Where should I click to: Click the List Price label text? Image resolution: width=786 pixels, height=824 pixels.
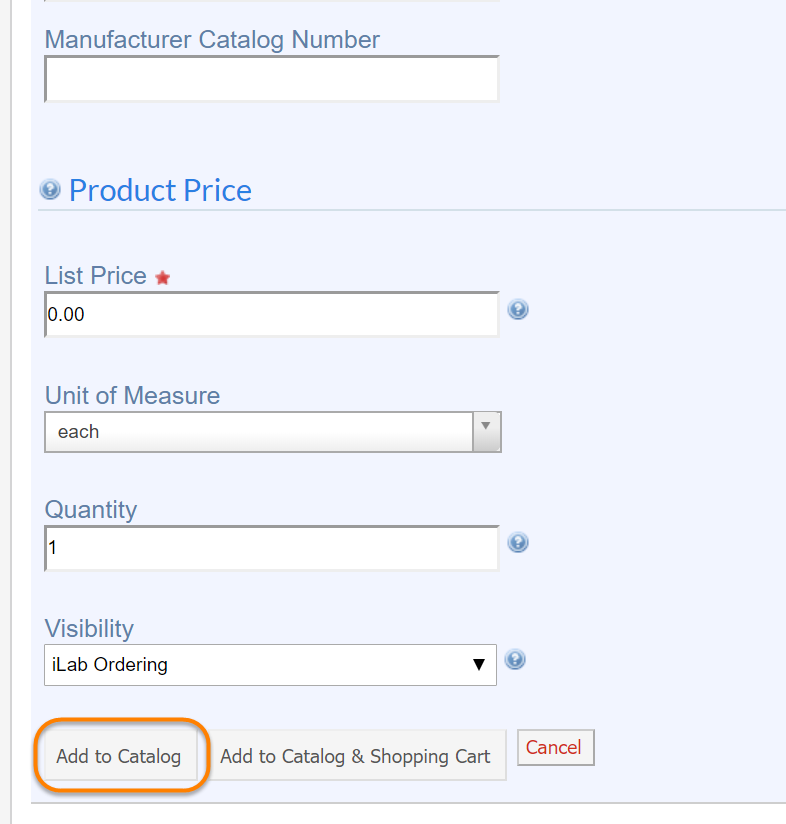click(x=96, y=276)
